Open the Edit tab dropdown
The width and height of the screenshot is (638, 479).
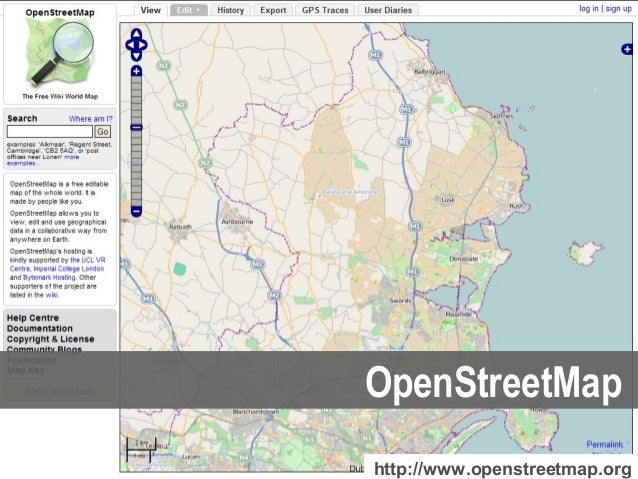pyautogui.click(x=186, y=10)
